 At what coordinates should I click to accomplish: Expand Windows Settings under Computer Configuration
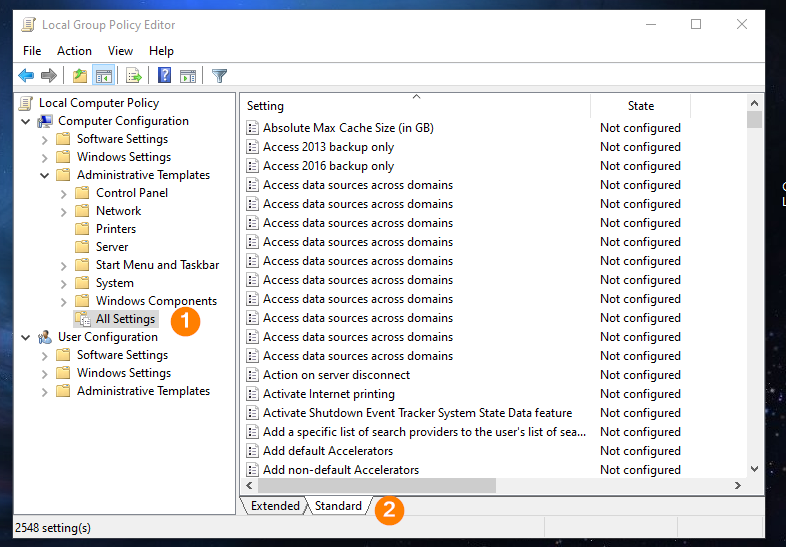[45, 158]
